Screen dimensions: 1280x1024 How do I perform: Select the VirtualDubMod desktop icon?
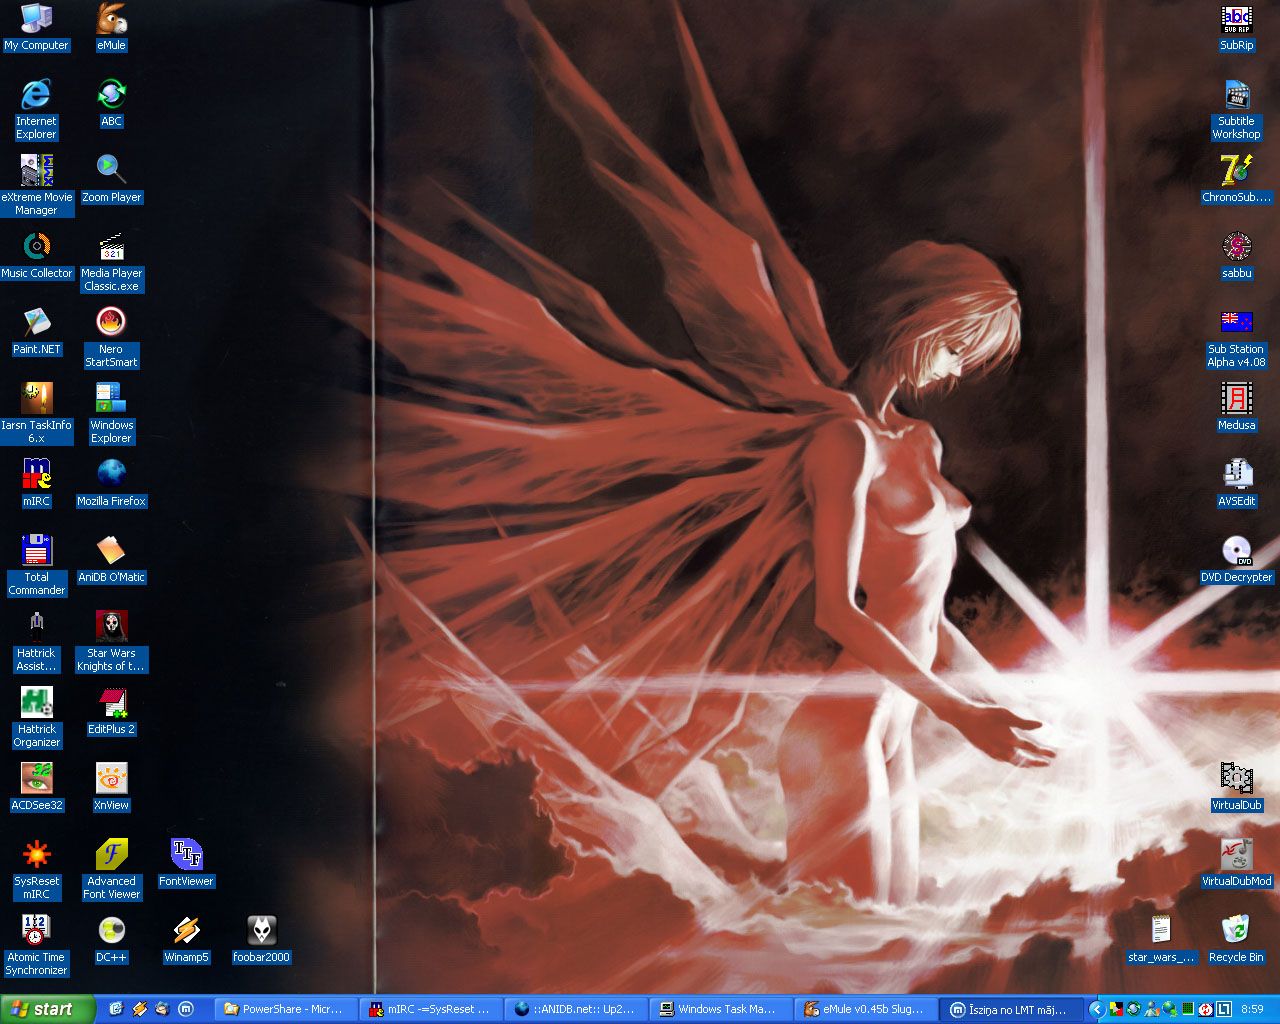point(1236,863)
